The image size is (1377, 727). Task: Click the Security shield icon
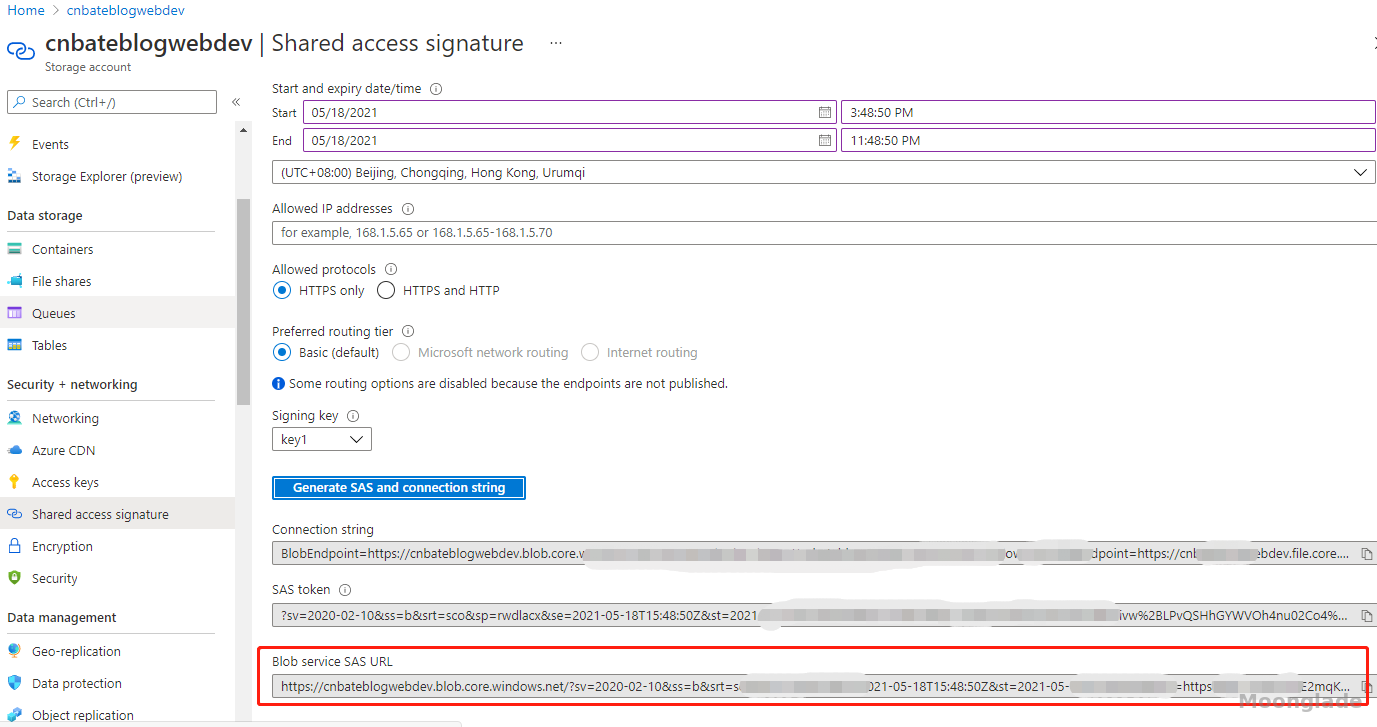14,578
